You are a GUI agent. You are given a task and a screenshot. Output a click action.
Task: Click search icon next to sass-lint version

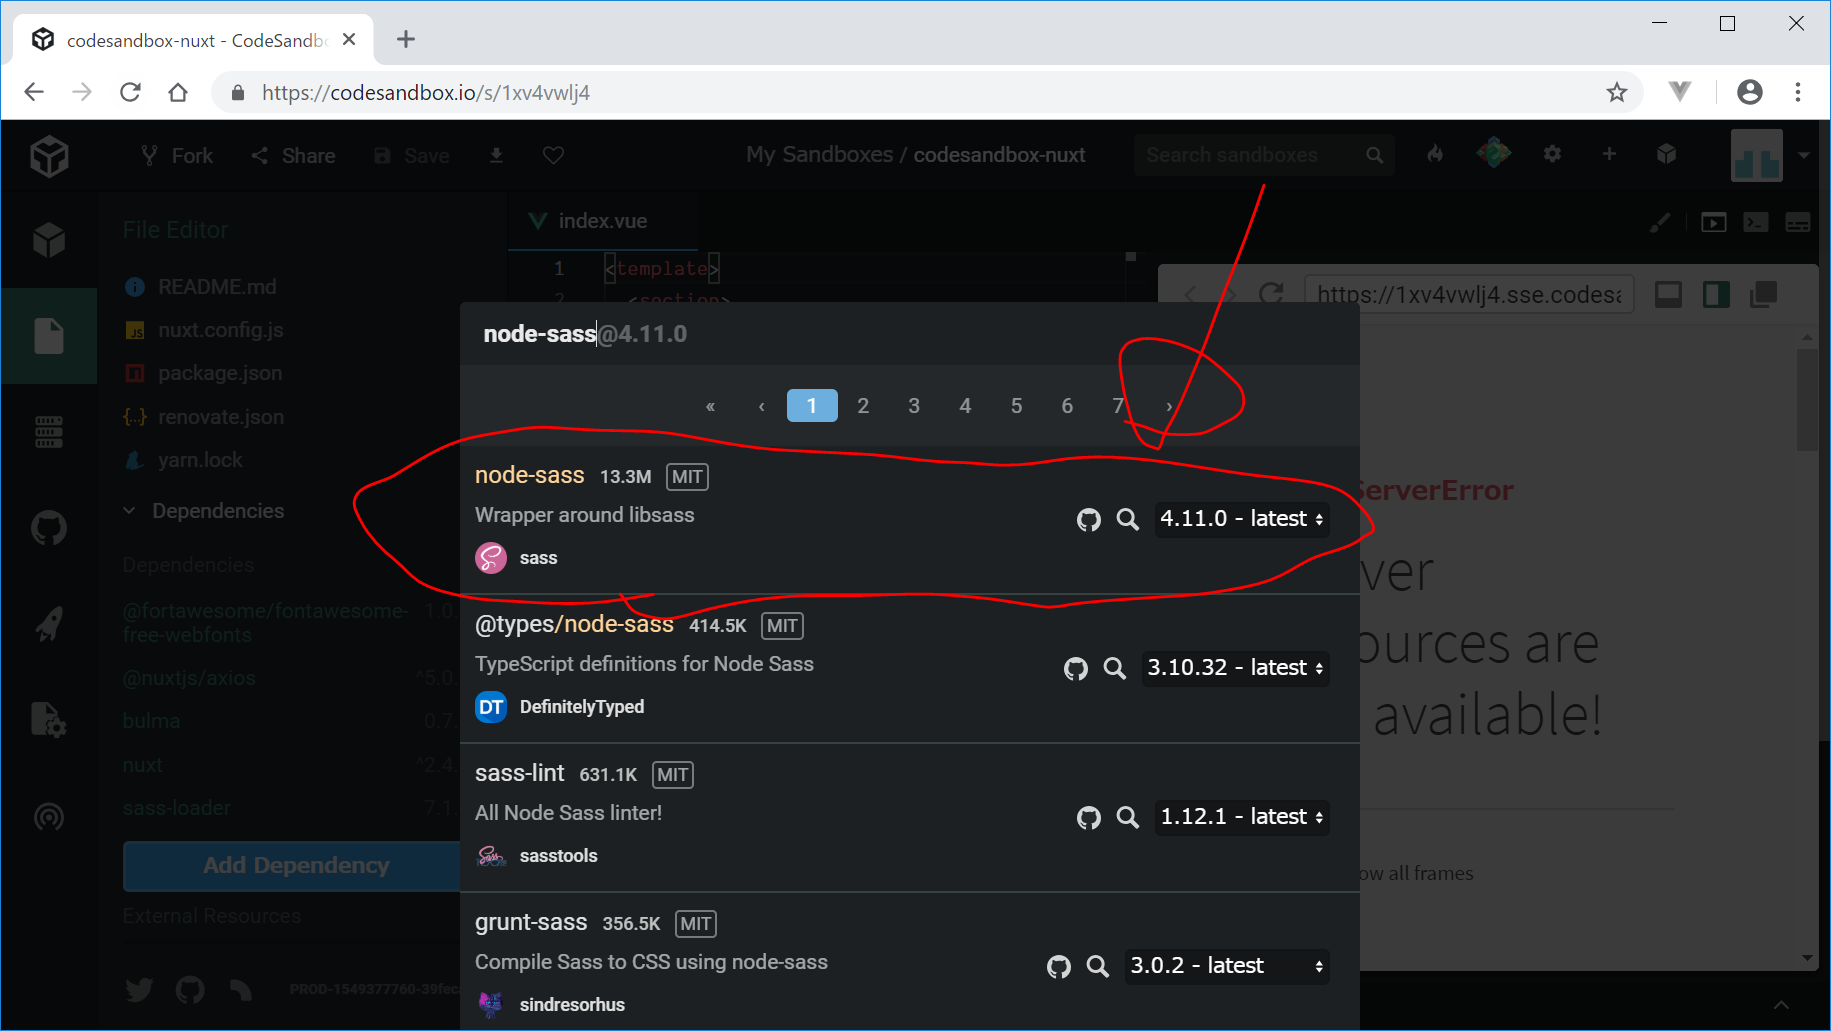pos(1127,817)
